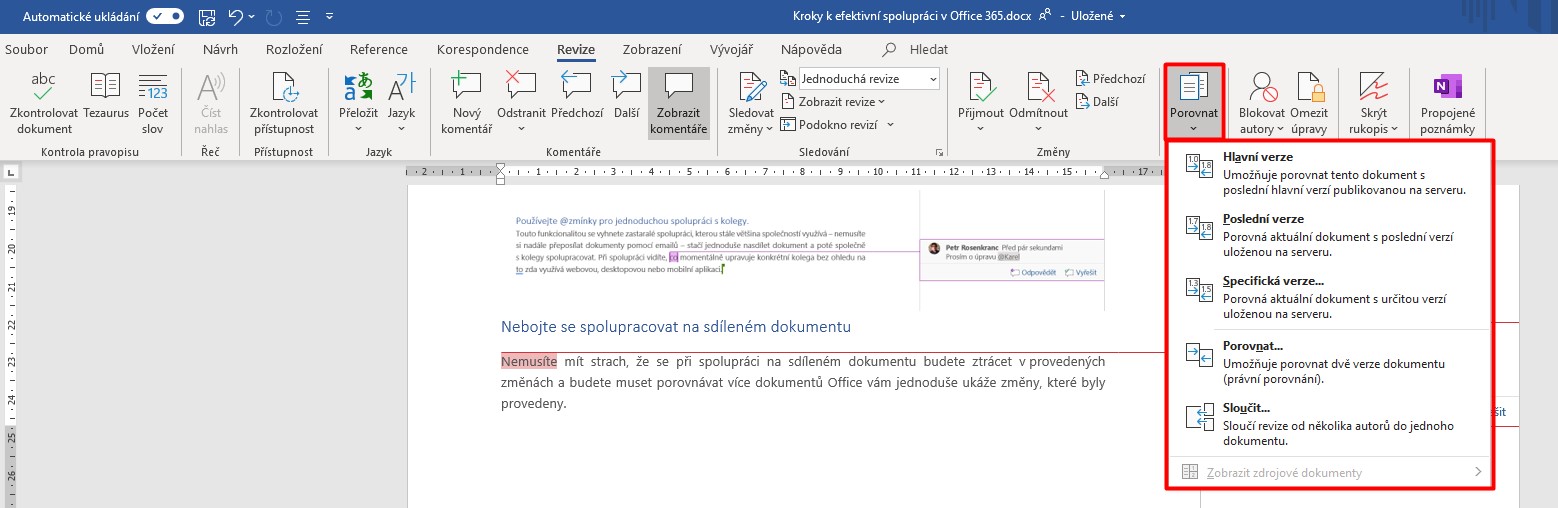The width and height of the screenshot is (1558, 508).
Task: Open the Jednoduchá revize combo box
Action: tap(868, 79)
